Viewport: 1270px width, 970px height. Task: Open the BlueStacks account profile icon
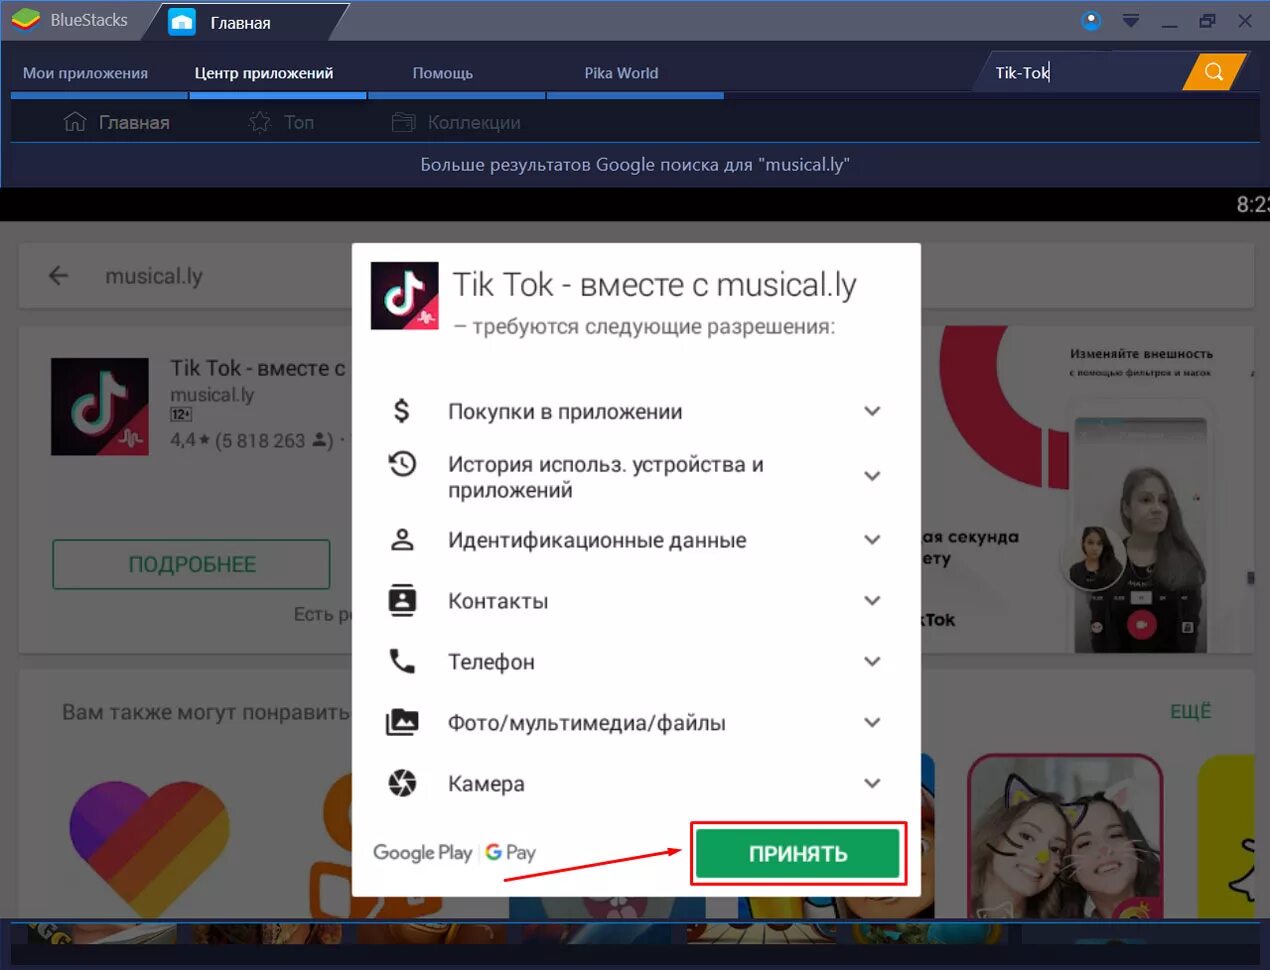(x=1092, y=20)
